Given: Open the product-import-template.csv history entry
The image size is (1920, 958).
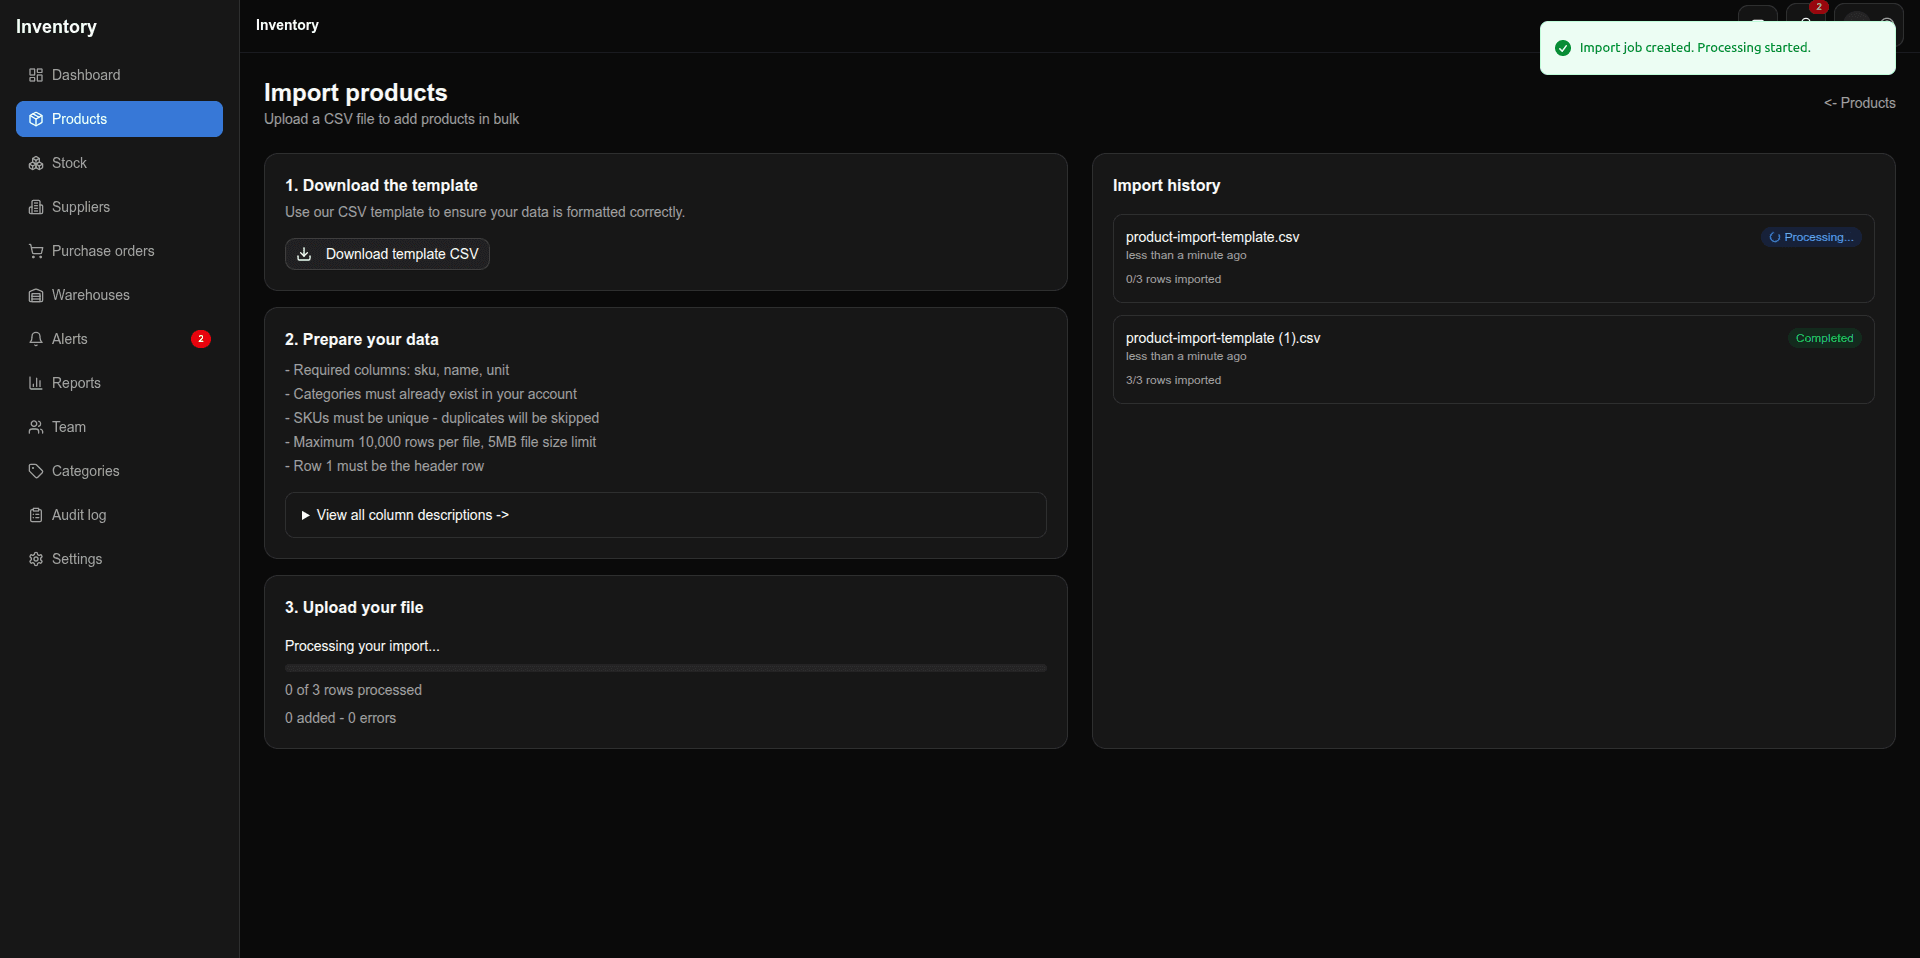Looking at the screenshot, I should (x=1493, y=258).
